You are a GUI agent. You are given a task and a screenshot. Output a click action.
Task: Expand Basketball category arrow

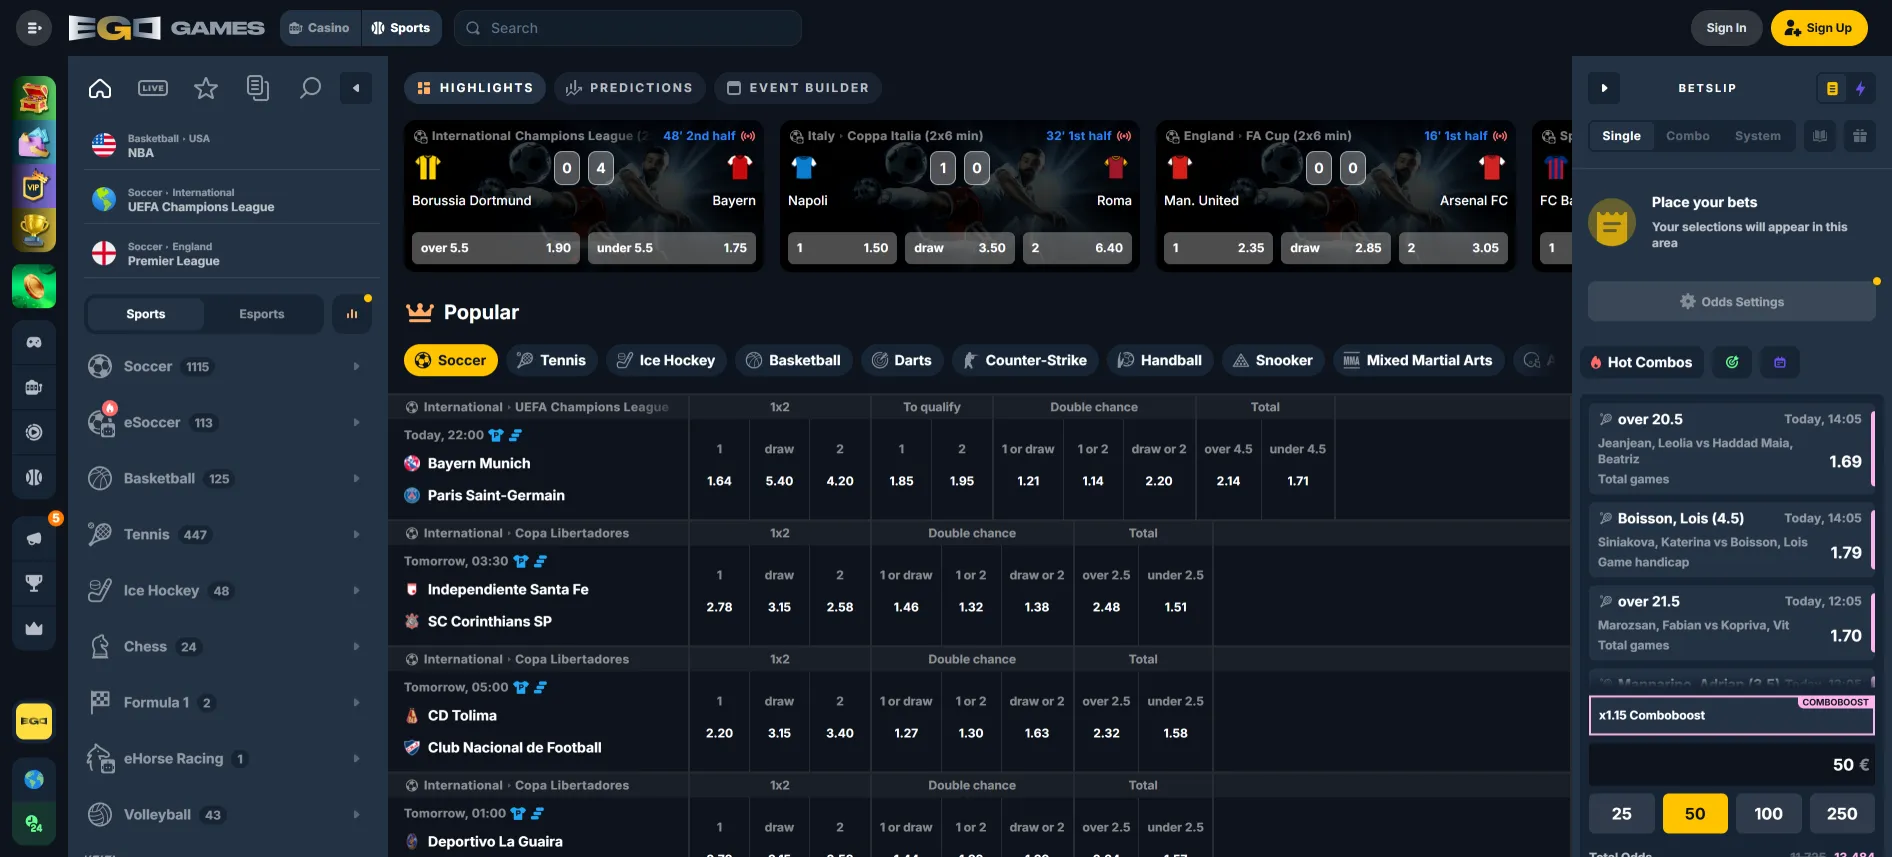(x=356, y=479)
